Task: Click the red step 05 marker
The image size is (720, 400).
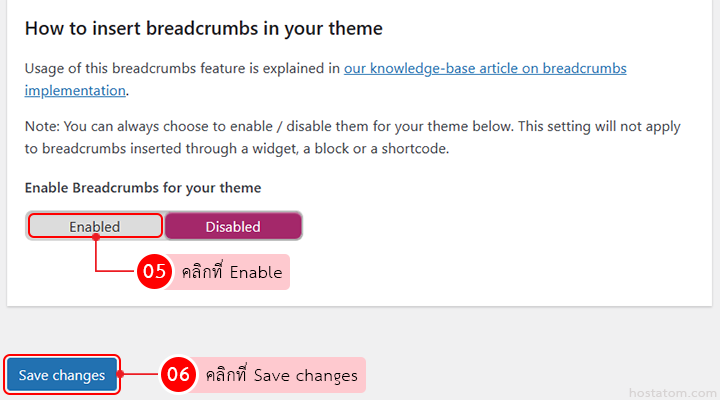Action: pyautogui.click(x=154, y=271)
